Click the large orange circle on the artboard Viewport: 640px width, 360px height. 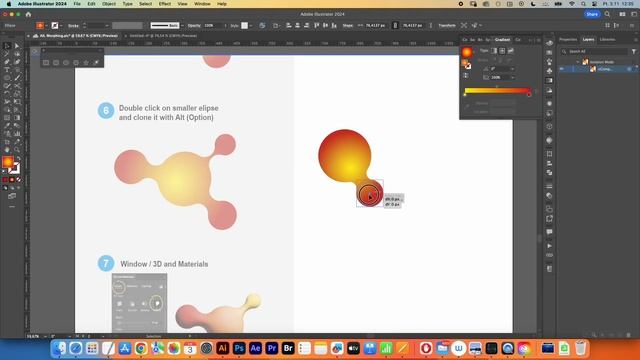point(344,156)
